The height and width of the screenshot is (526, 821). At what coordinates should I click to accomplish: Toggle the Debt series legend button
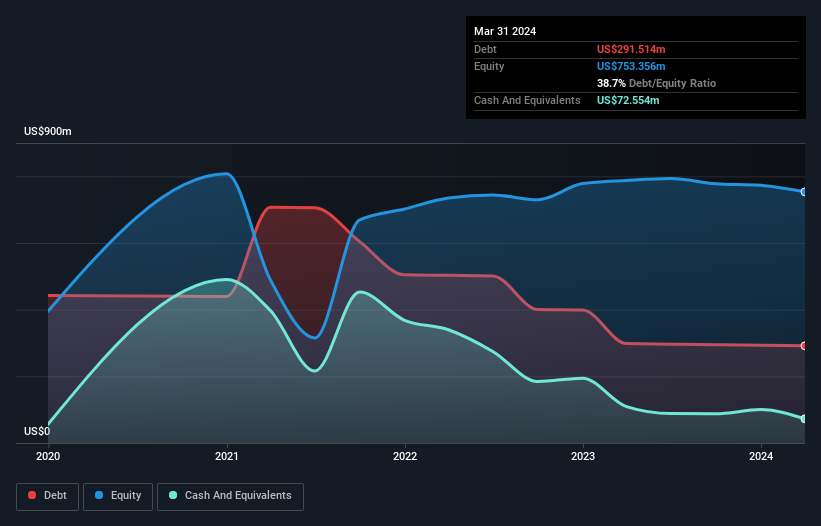click(48, 496)
